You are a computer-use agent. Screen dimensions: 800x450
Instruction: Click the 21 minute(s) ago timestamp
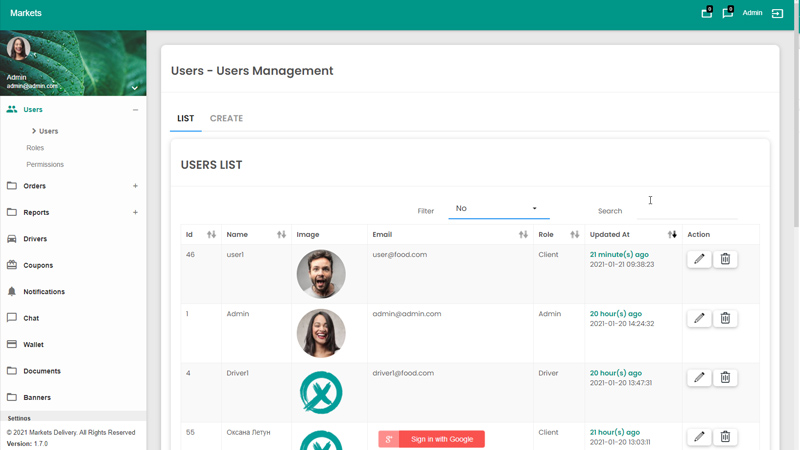619,255
